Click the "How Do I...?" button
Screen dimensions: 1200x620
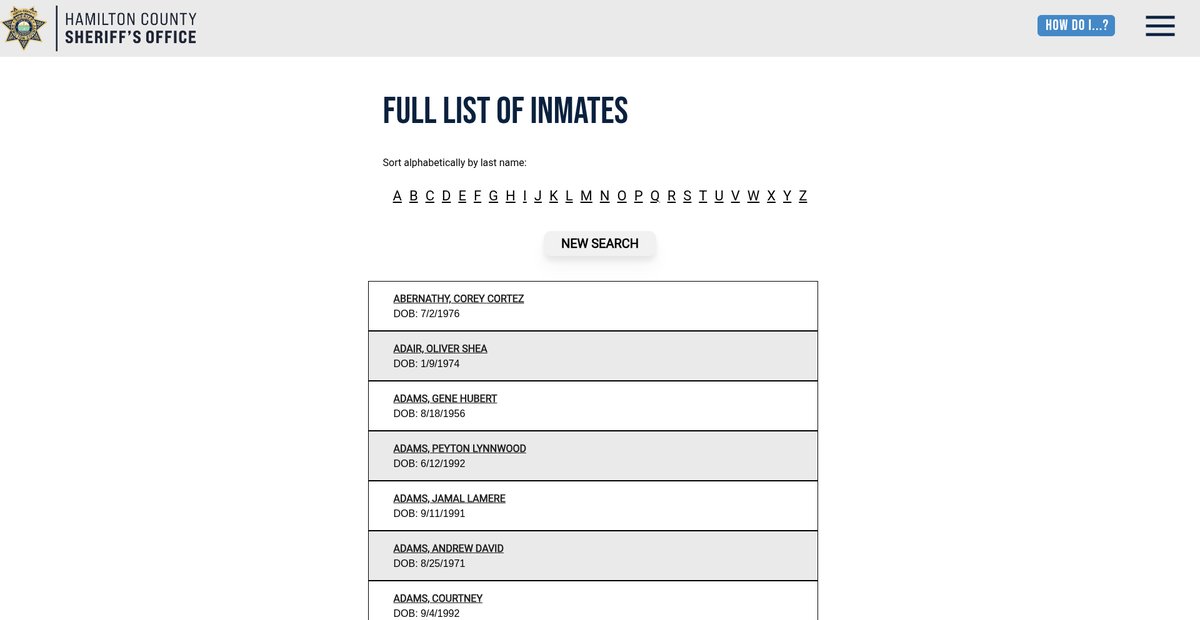coord(1076,25)
